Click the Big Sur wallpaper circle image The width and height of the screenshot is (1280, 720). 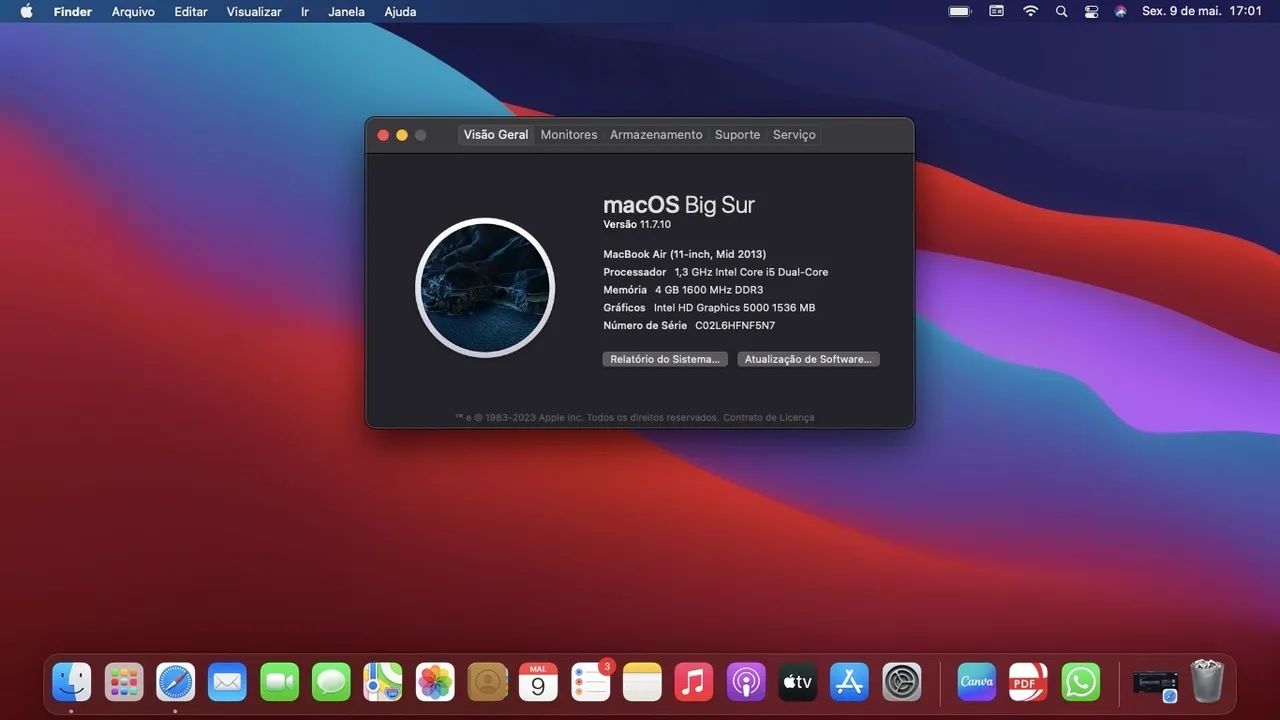[485, 288]
